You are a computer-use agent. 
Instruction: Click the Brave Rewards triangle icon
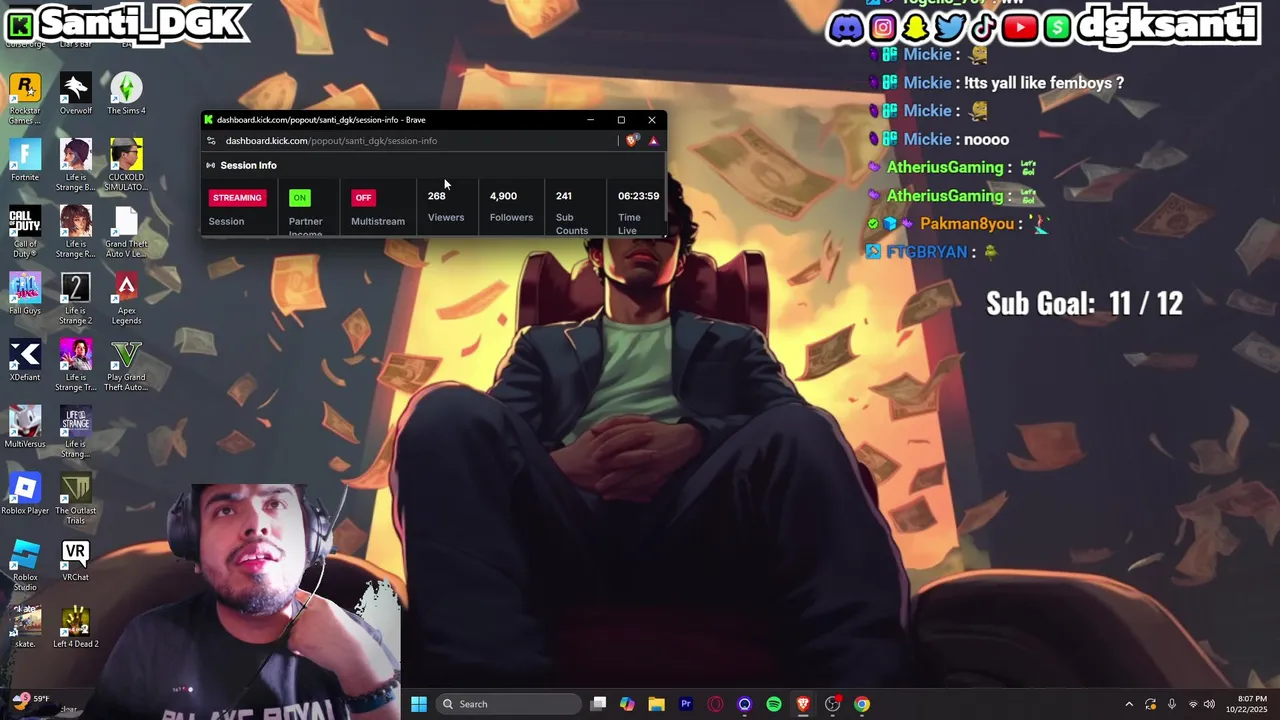[x=653, y=141]
